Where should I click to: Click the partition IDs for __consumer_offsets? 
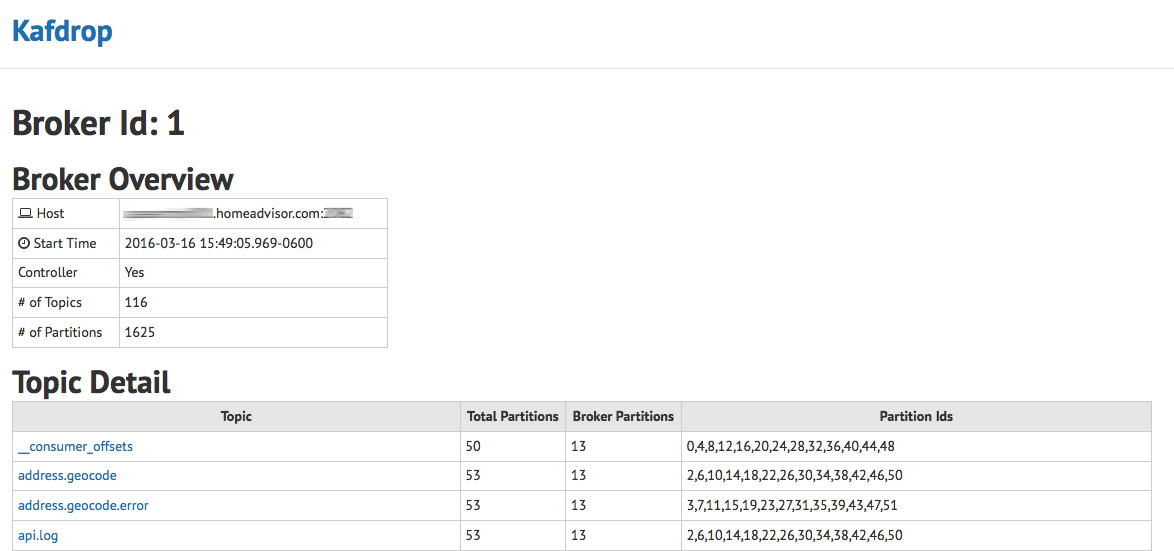point(790,446)
